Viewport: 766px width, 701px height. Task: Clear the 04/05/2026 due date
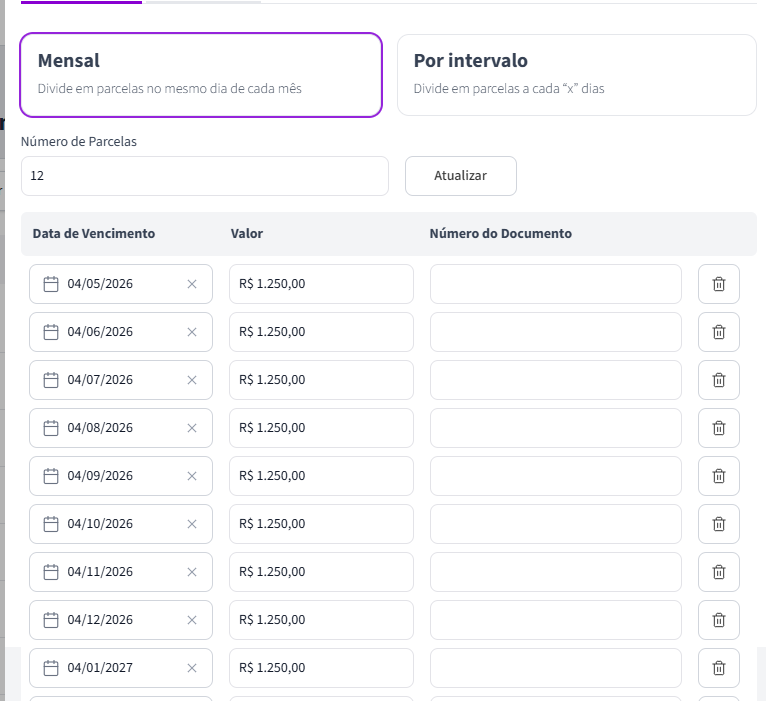(192, 284)
